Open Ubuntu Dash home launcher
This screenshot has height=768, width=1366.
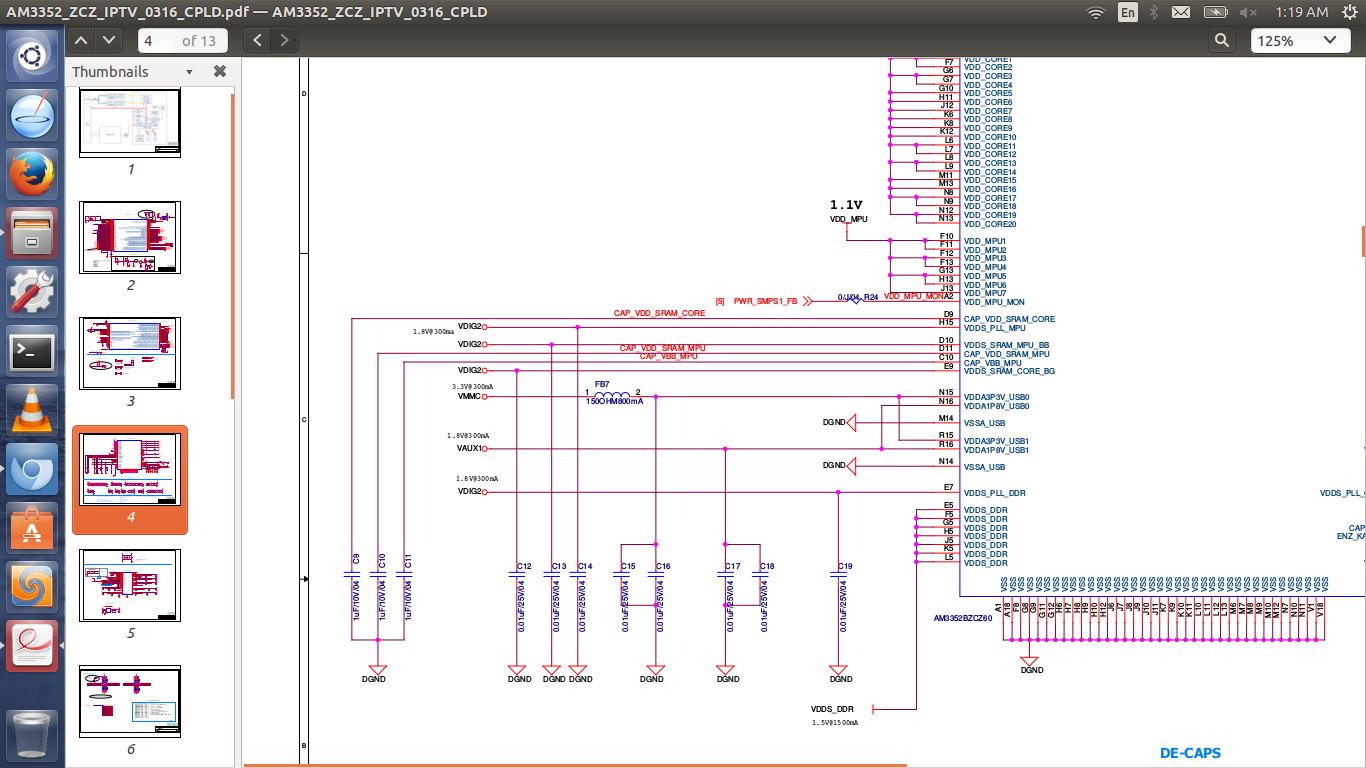(x=32, y=57)
